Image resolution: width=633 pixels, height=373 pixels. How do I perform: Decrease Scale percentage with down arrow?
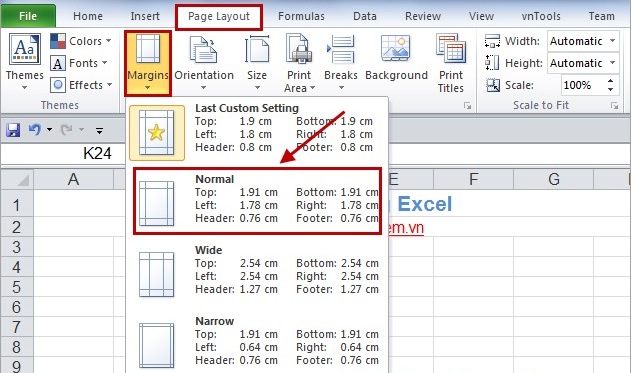click(610, 89)
